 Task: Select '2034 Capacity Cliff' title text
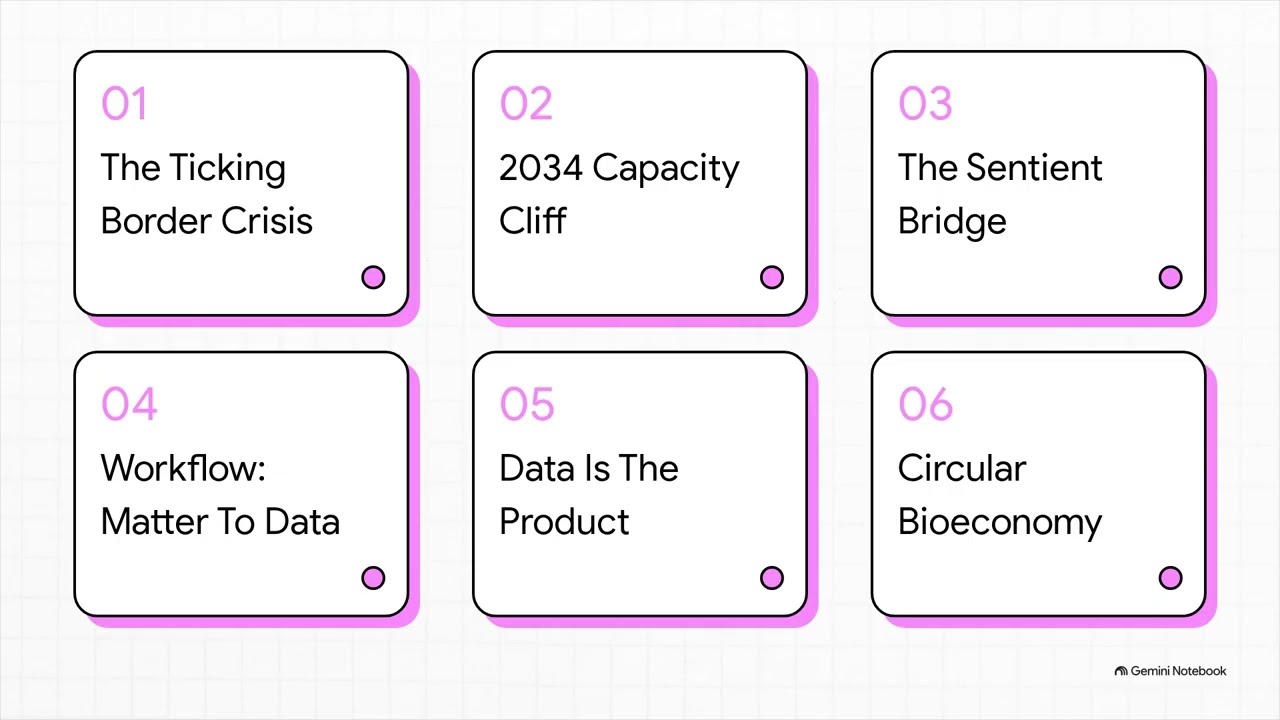pyautogui.click(x=619, y=194)
